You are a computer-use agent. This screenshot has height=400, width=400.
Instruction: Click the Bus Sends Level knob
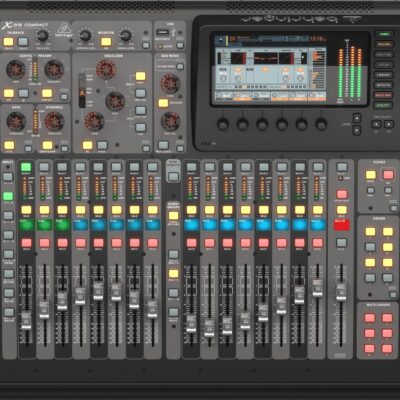click(170, 83)
